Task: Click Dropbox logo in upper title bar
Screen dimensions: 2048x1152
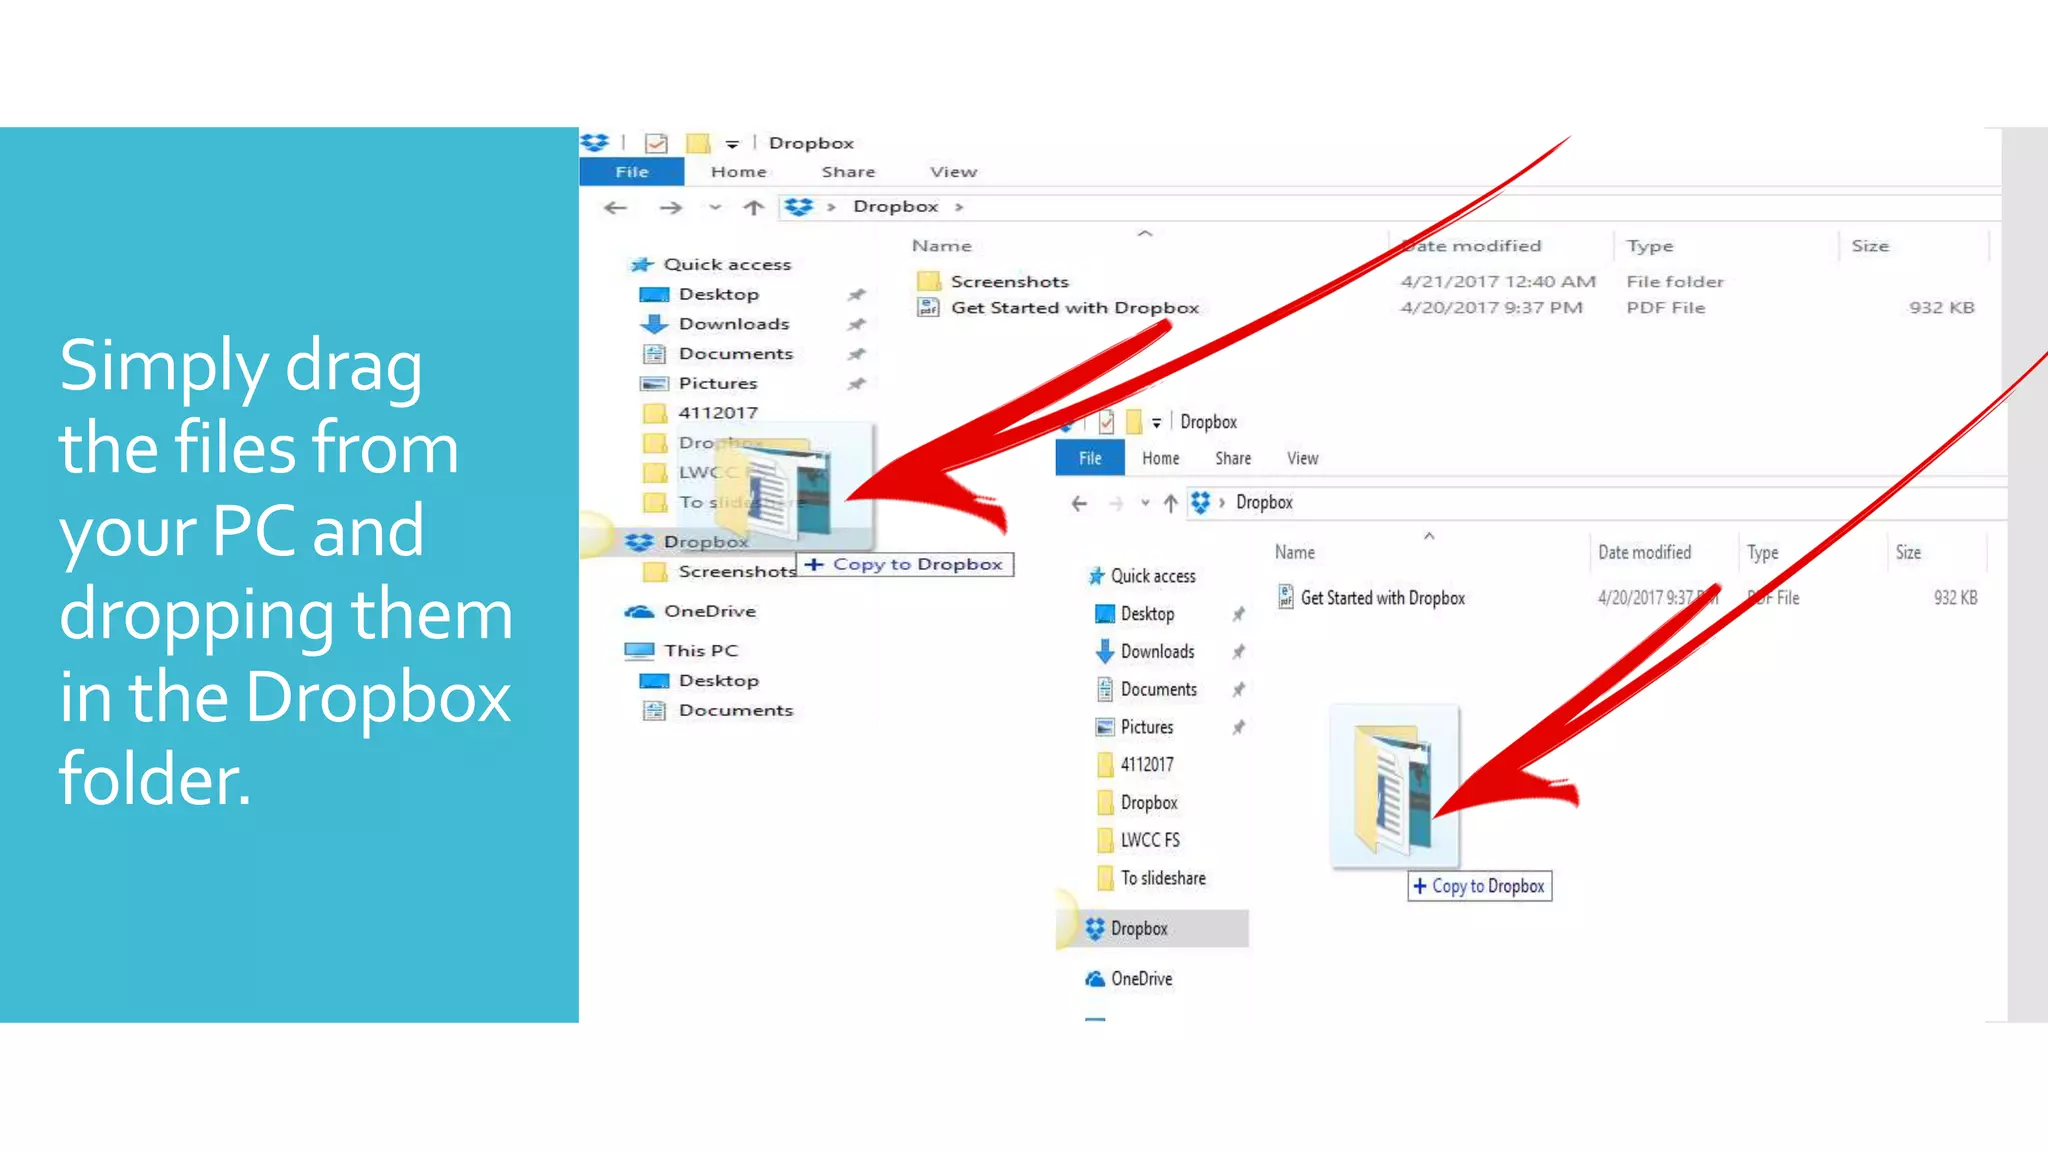Action: (x=595, y=142)
